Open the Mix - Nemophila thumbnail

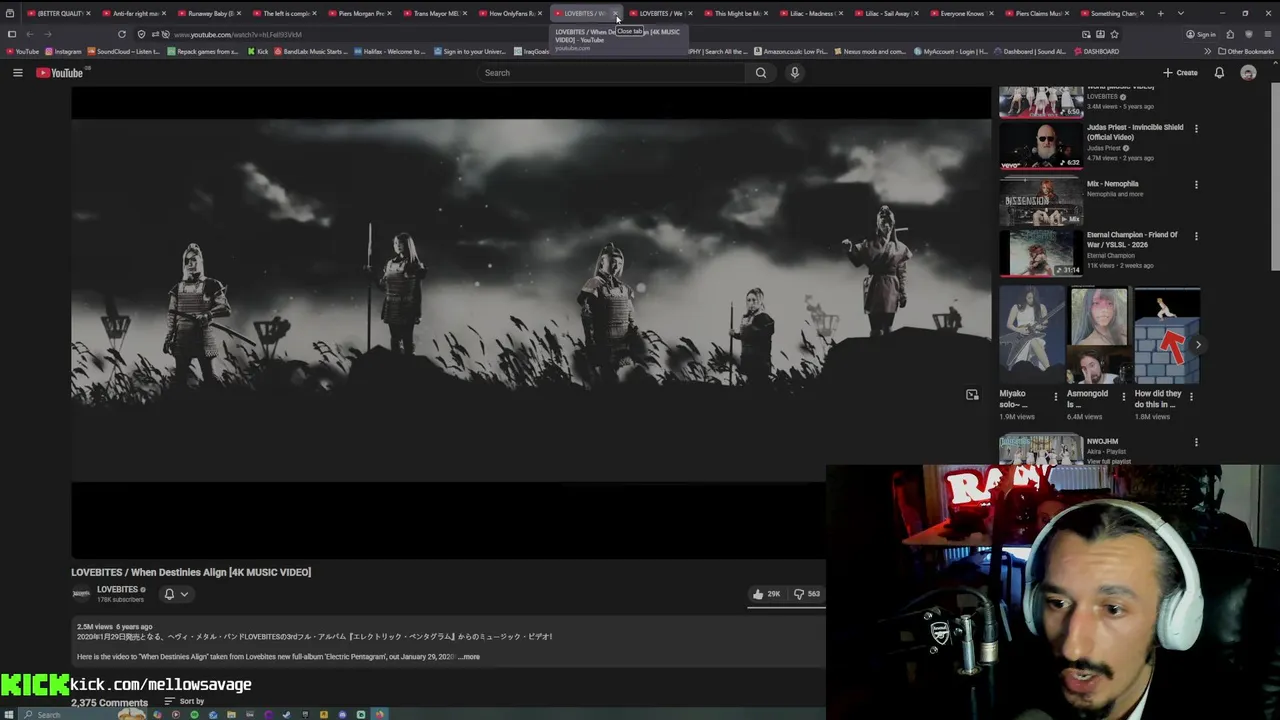click(x=1041, y=201)
